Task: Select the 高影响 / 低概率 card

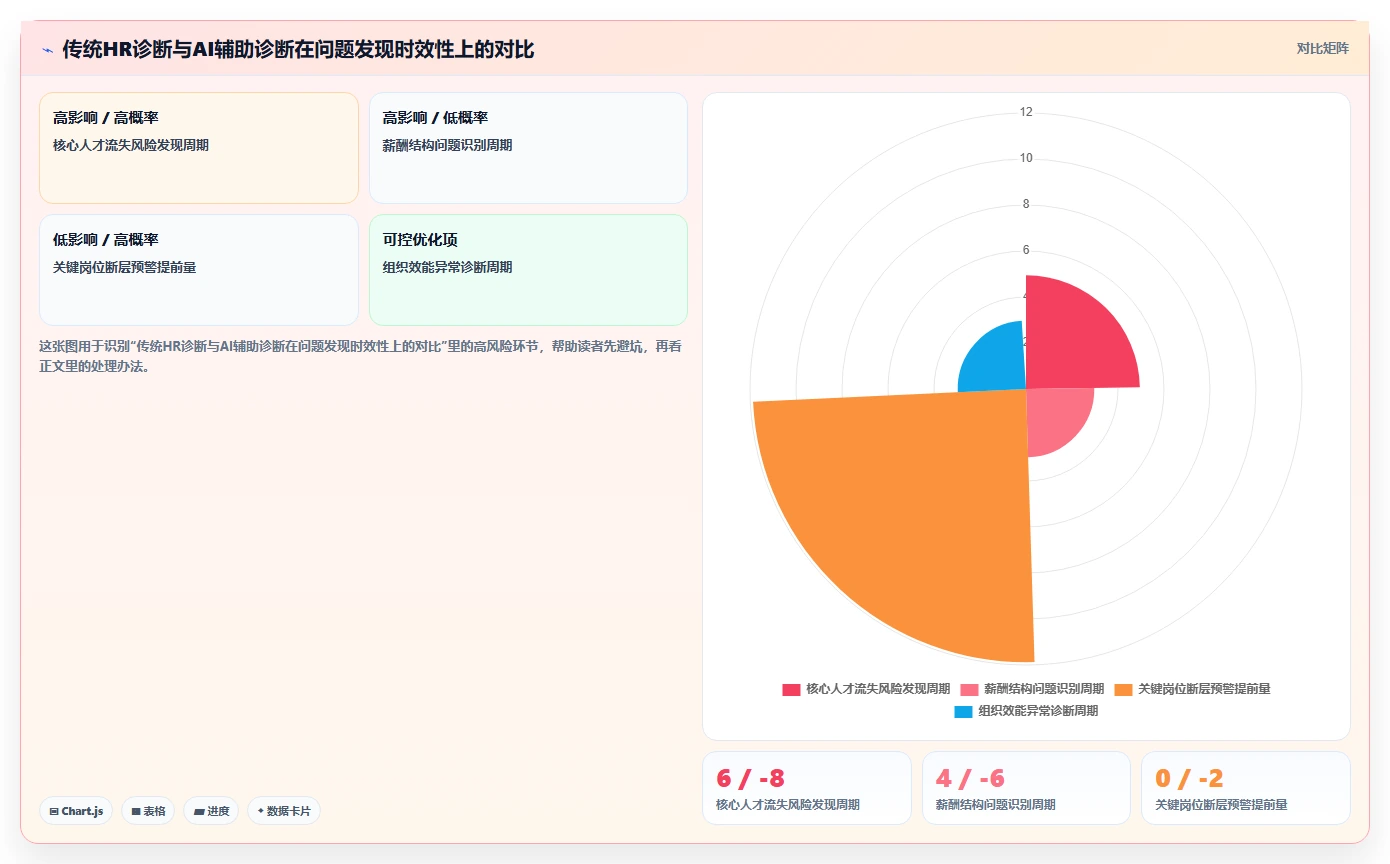Action: coord(528,148)
